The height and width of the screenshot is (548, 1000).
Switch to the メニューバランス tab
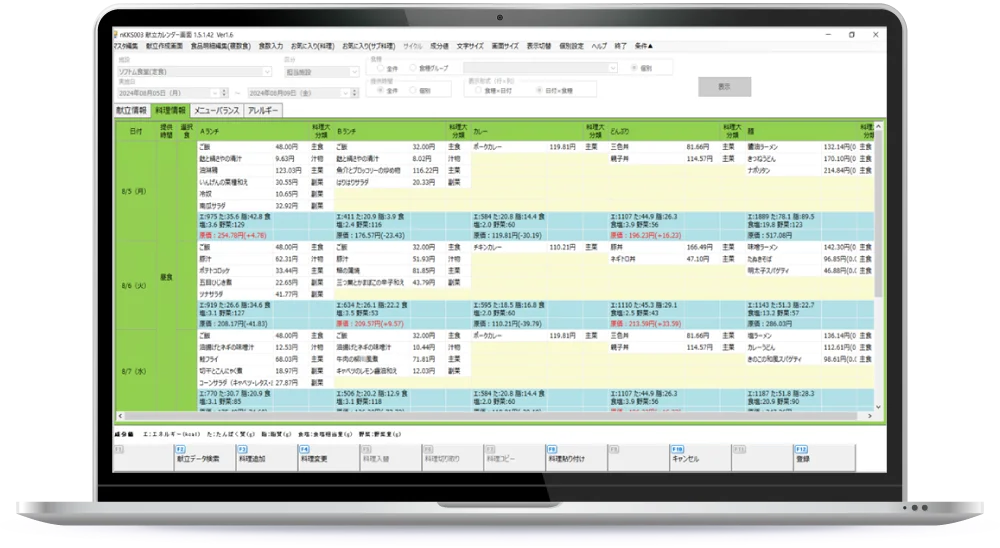click(x=216, y=110)
